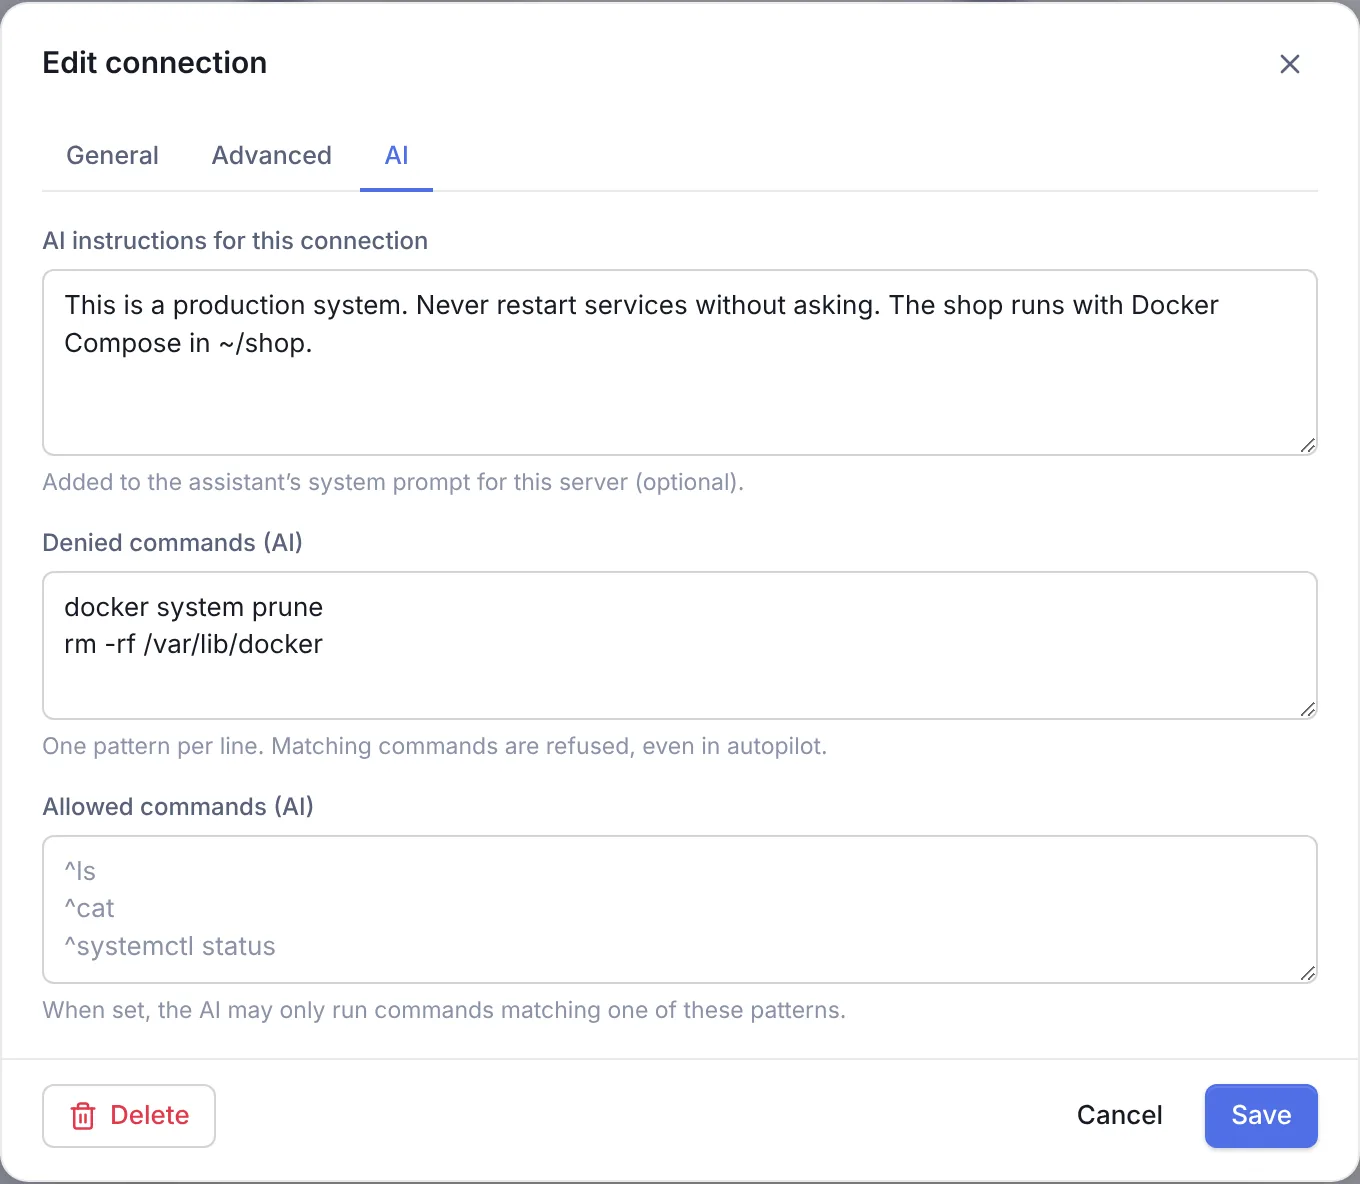Click the "Added to the assistant's system prompt" hint
Image resolution: width=1360 pixels, height=1184 pixels.
pyautogui.click(x=393, y=482)
